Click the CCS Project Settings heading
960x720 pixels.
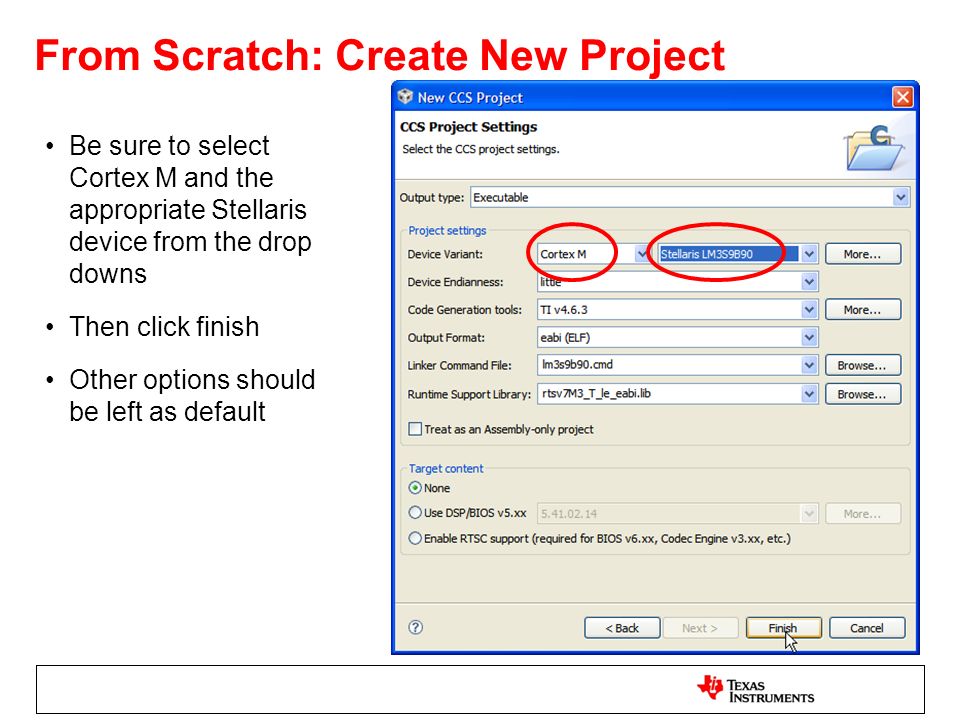coord(468,127)
